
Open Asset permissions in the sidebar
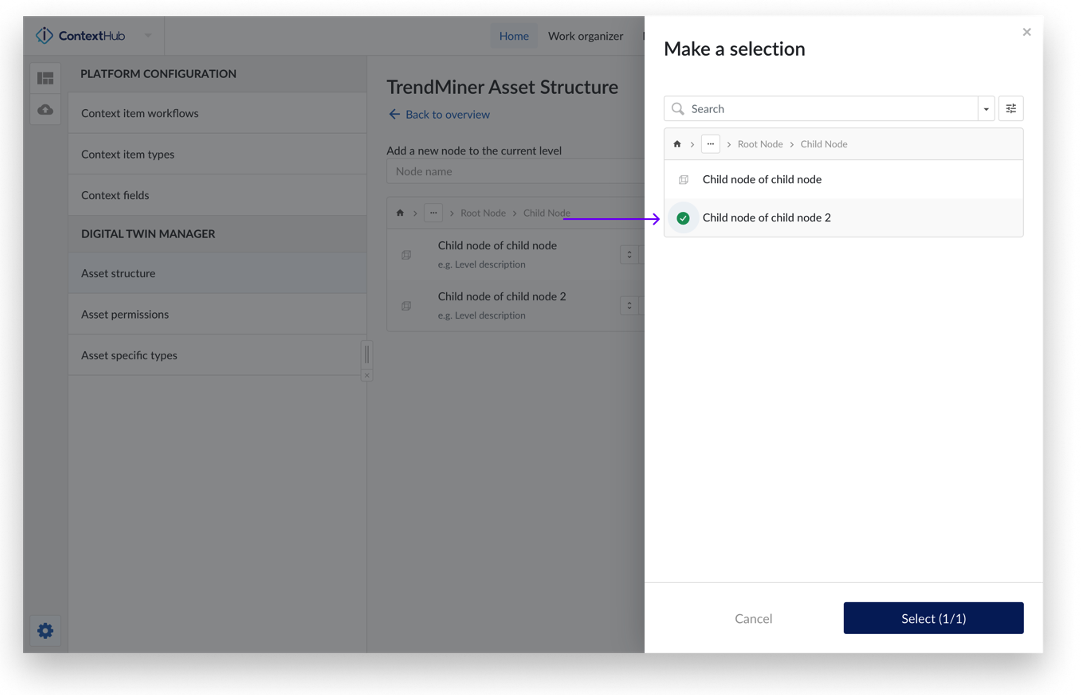coord(125,314)
